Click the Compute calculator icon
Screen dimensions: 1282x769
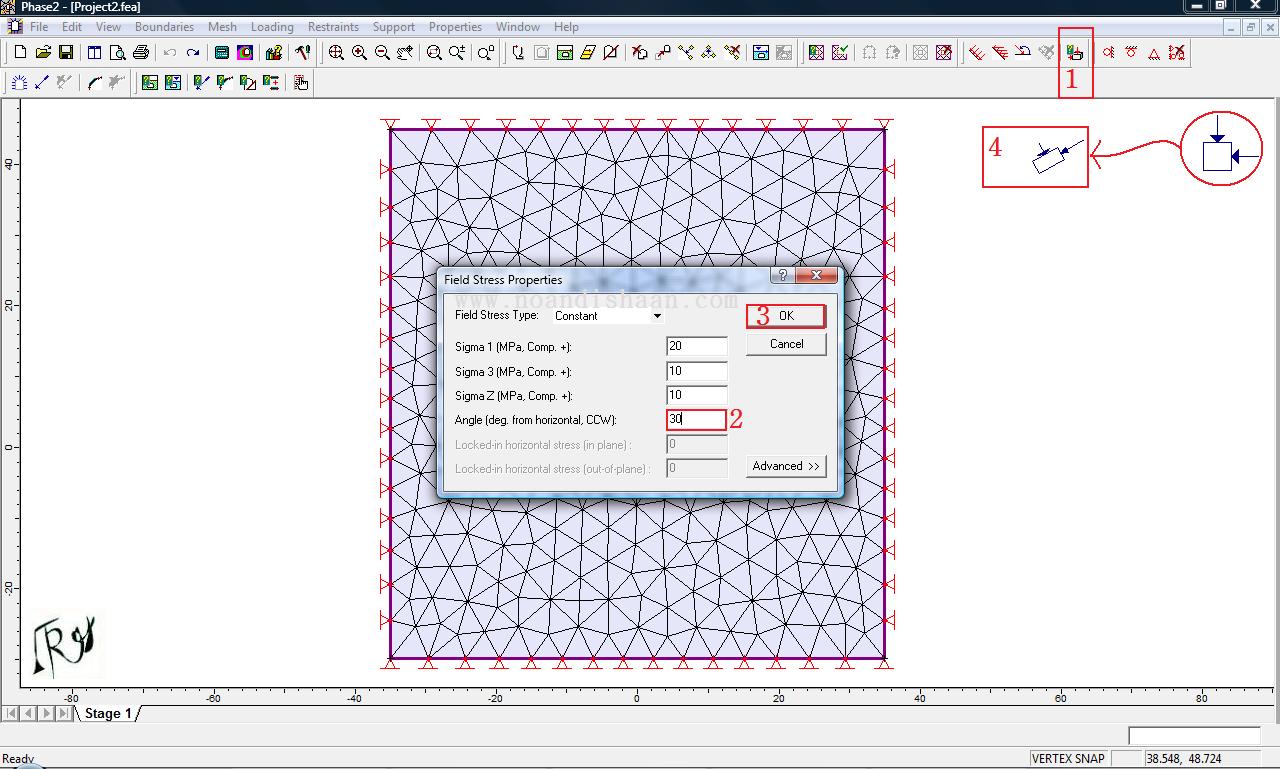pyautogui.click(x=222, y=52)
